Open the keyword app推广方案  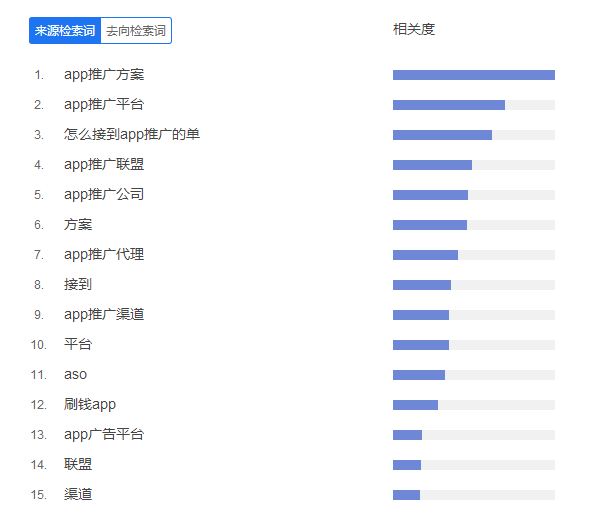coord(104,75)
